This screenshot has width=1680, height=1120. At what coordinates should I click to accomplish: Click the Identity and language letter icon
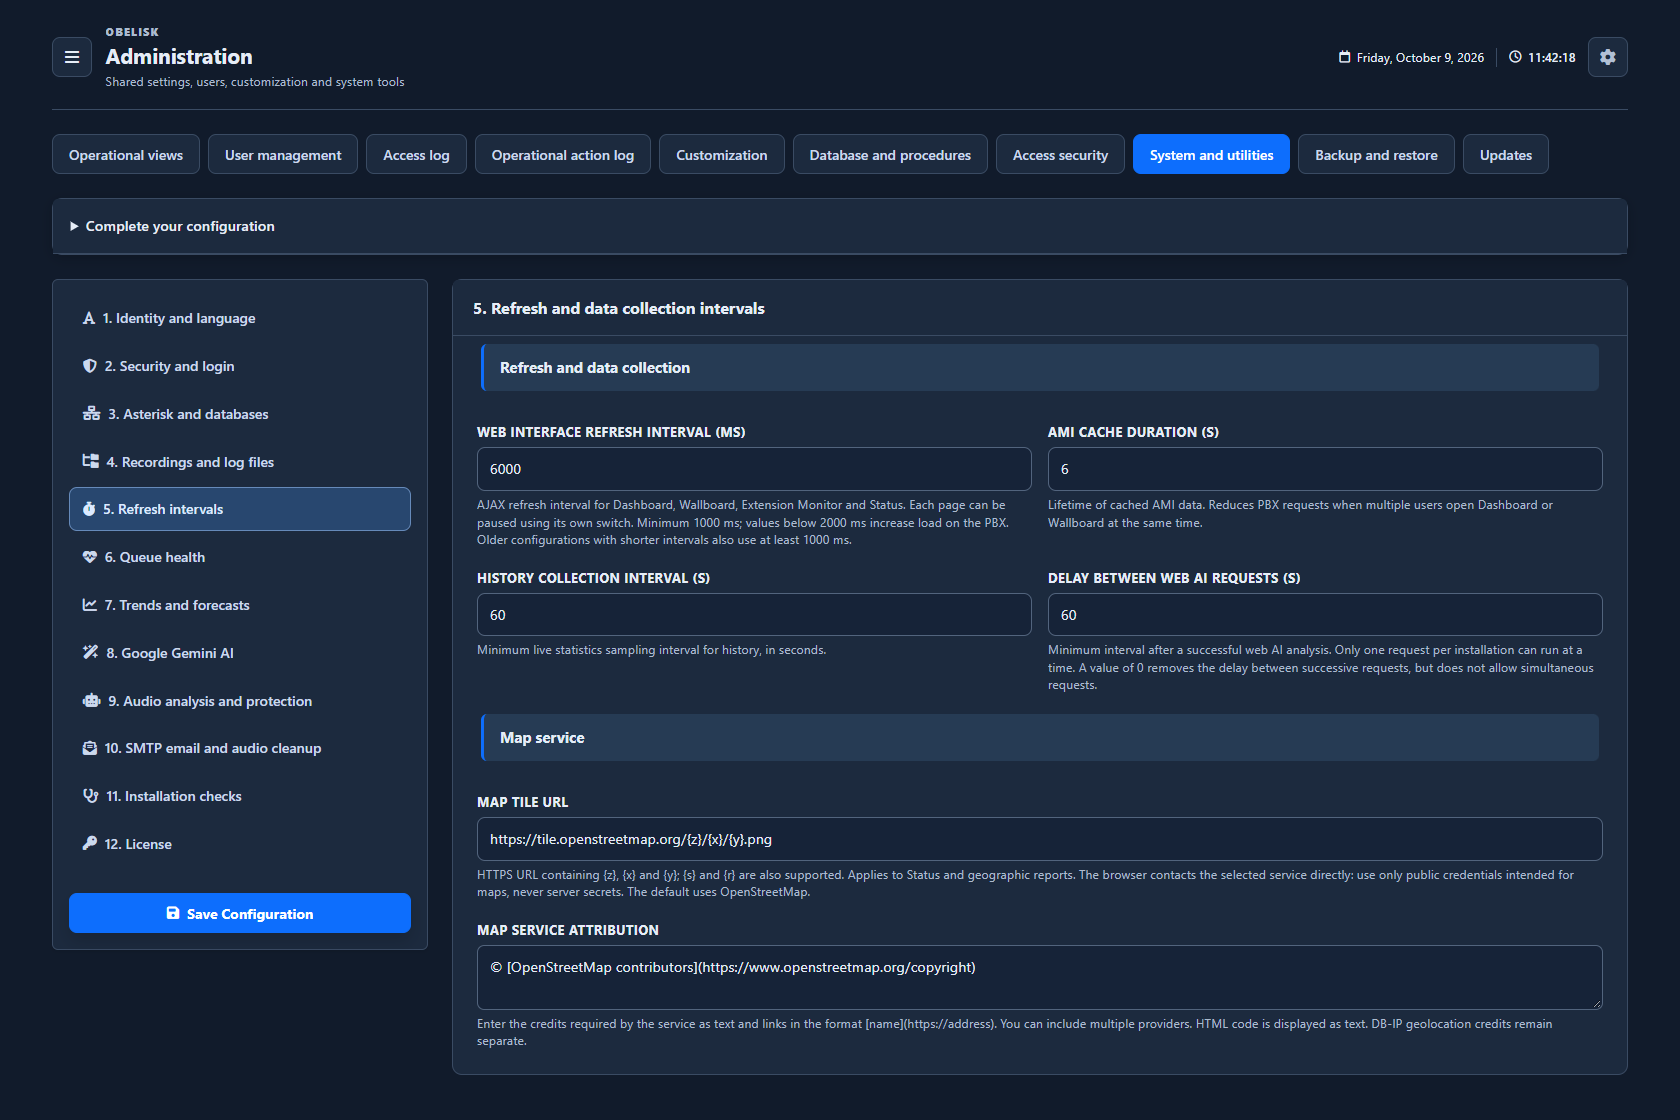click(89, 318)
